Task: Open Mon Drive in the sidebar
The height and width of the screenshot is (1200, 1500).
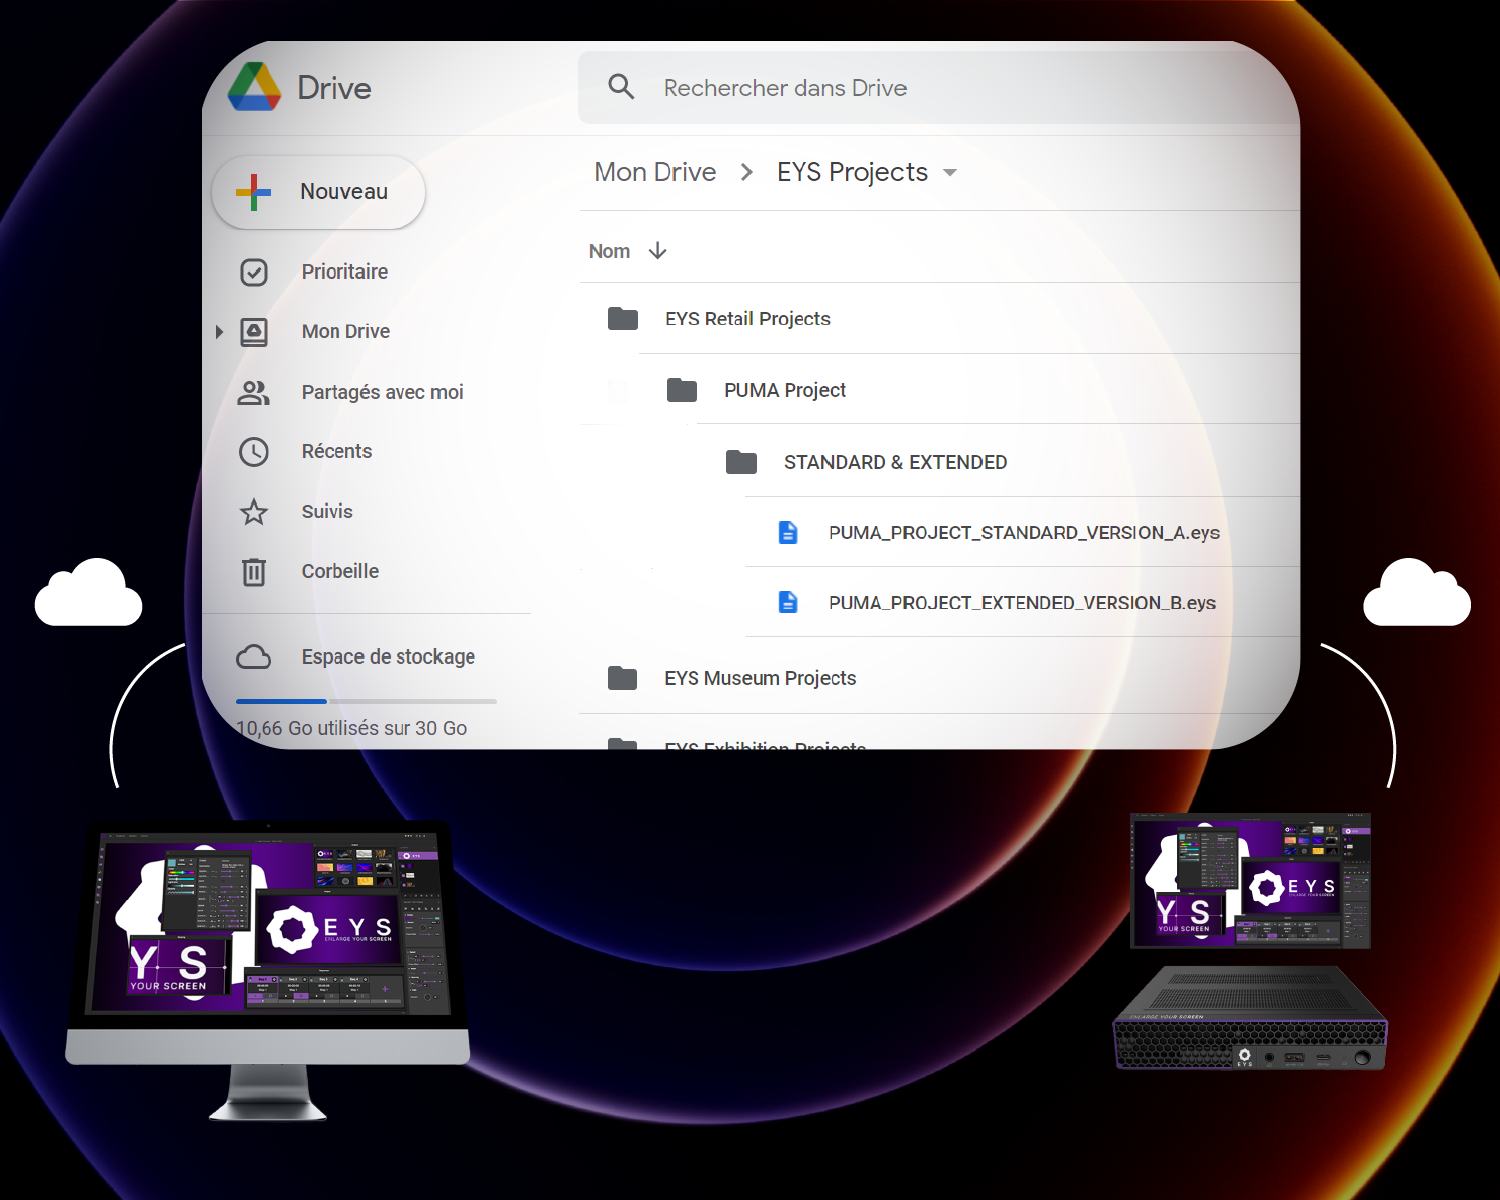Action: tap(346, 332)
